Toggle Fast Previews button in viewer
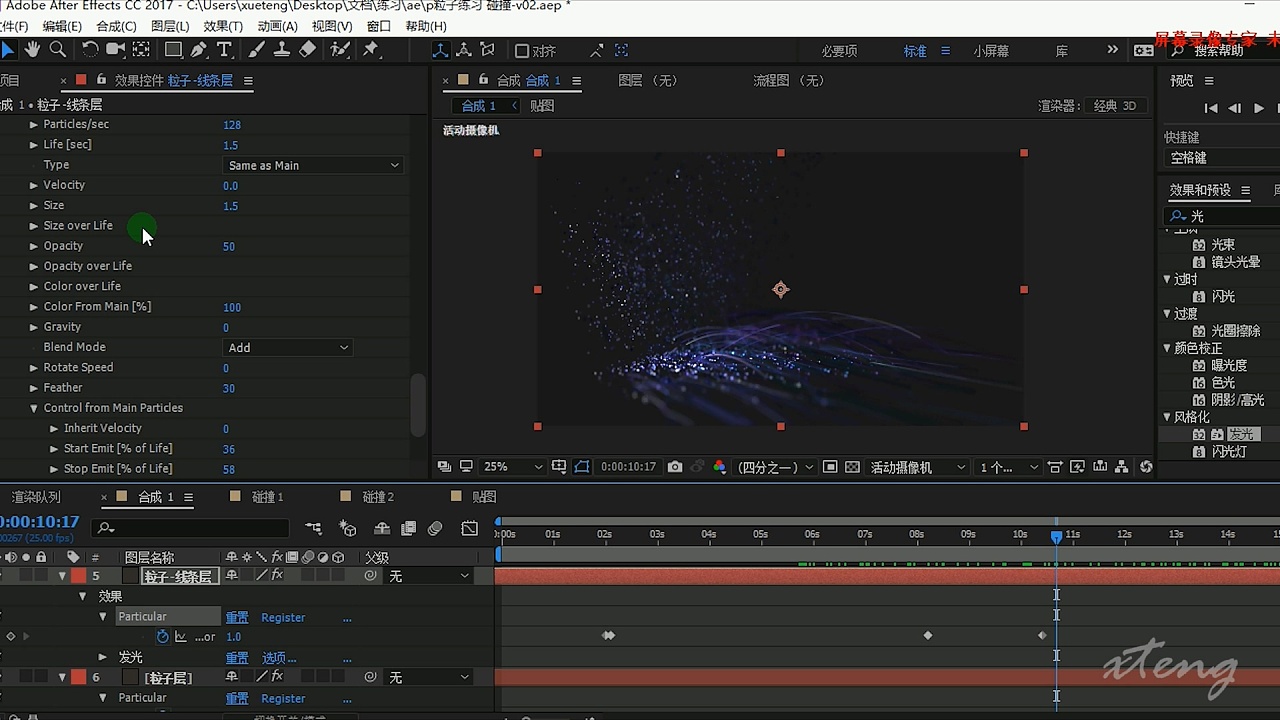Screen dimensions: 1280x720 point(1078,467)
